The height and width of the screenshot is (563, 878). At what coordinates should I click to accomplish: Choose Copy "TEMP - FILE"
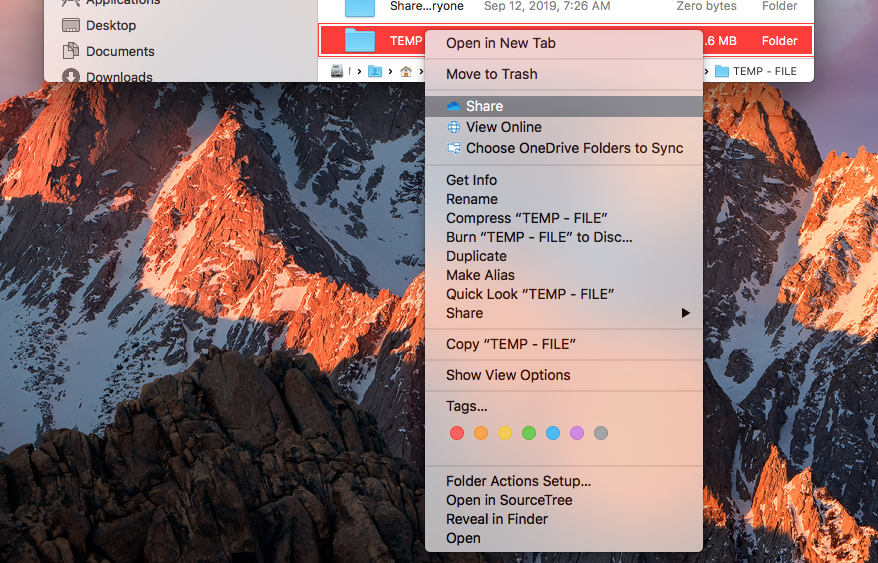click(x=564, y=344)
